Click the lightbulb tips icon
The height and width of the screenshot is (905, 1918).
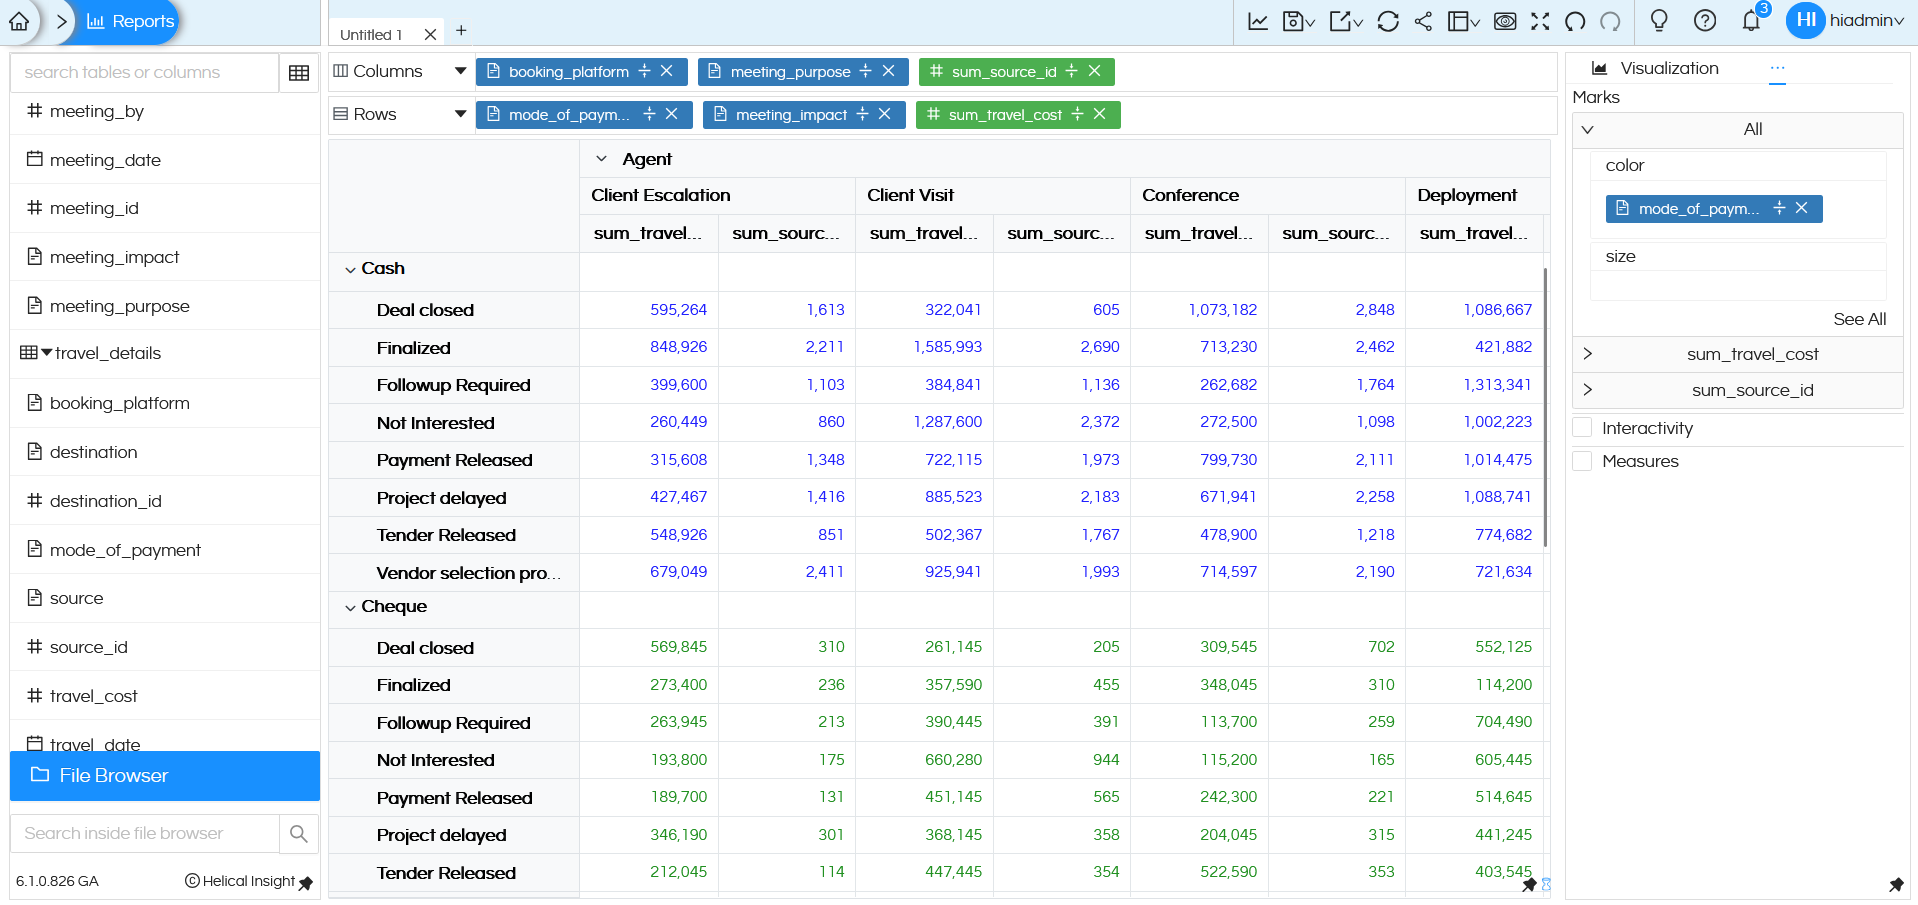[x=1658, y=21]
